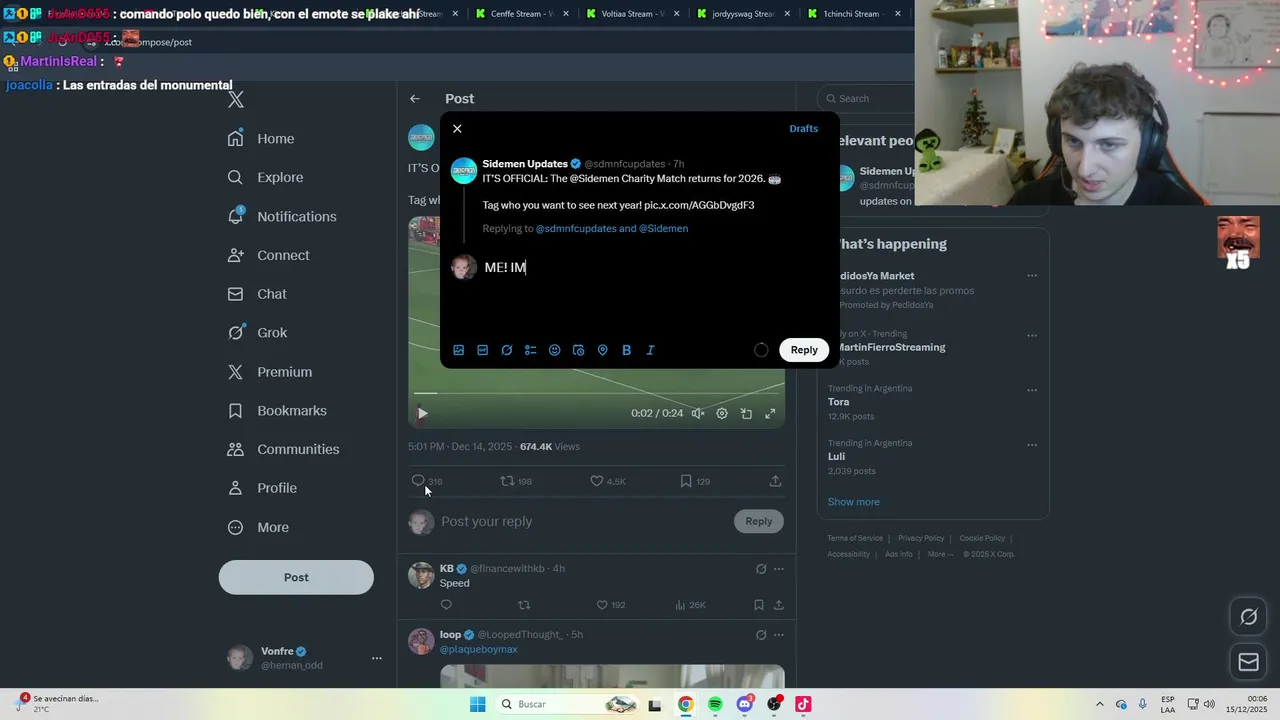Viewport: 1280px width, 720px height.
Task: Click the large Post button in sidebar
Action: [x=296, y=577]
